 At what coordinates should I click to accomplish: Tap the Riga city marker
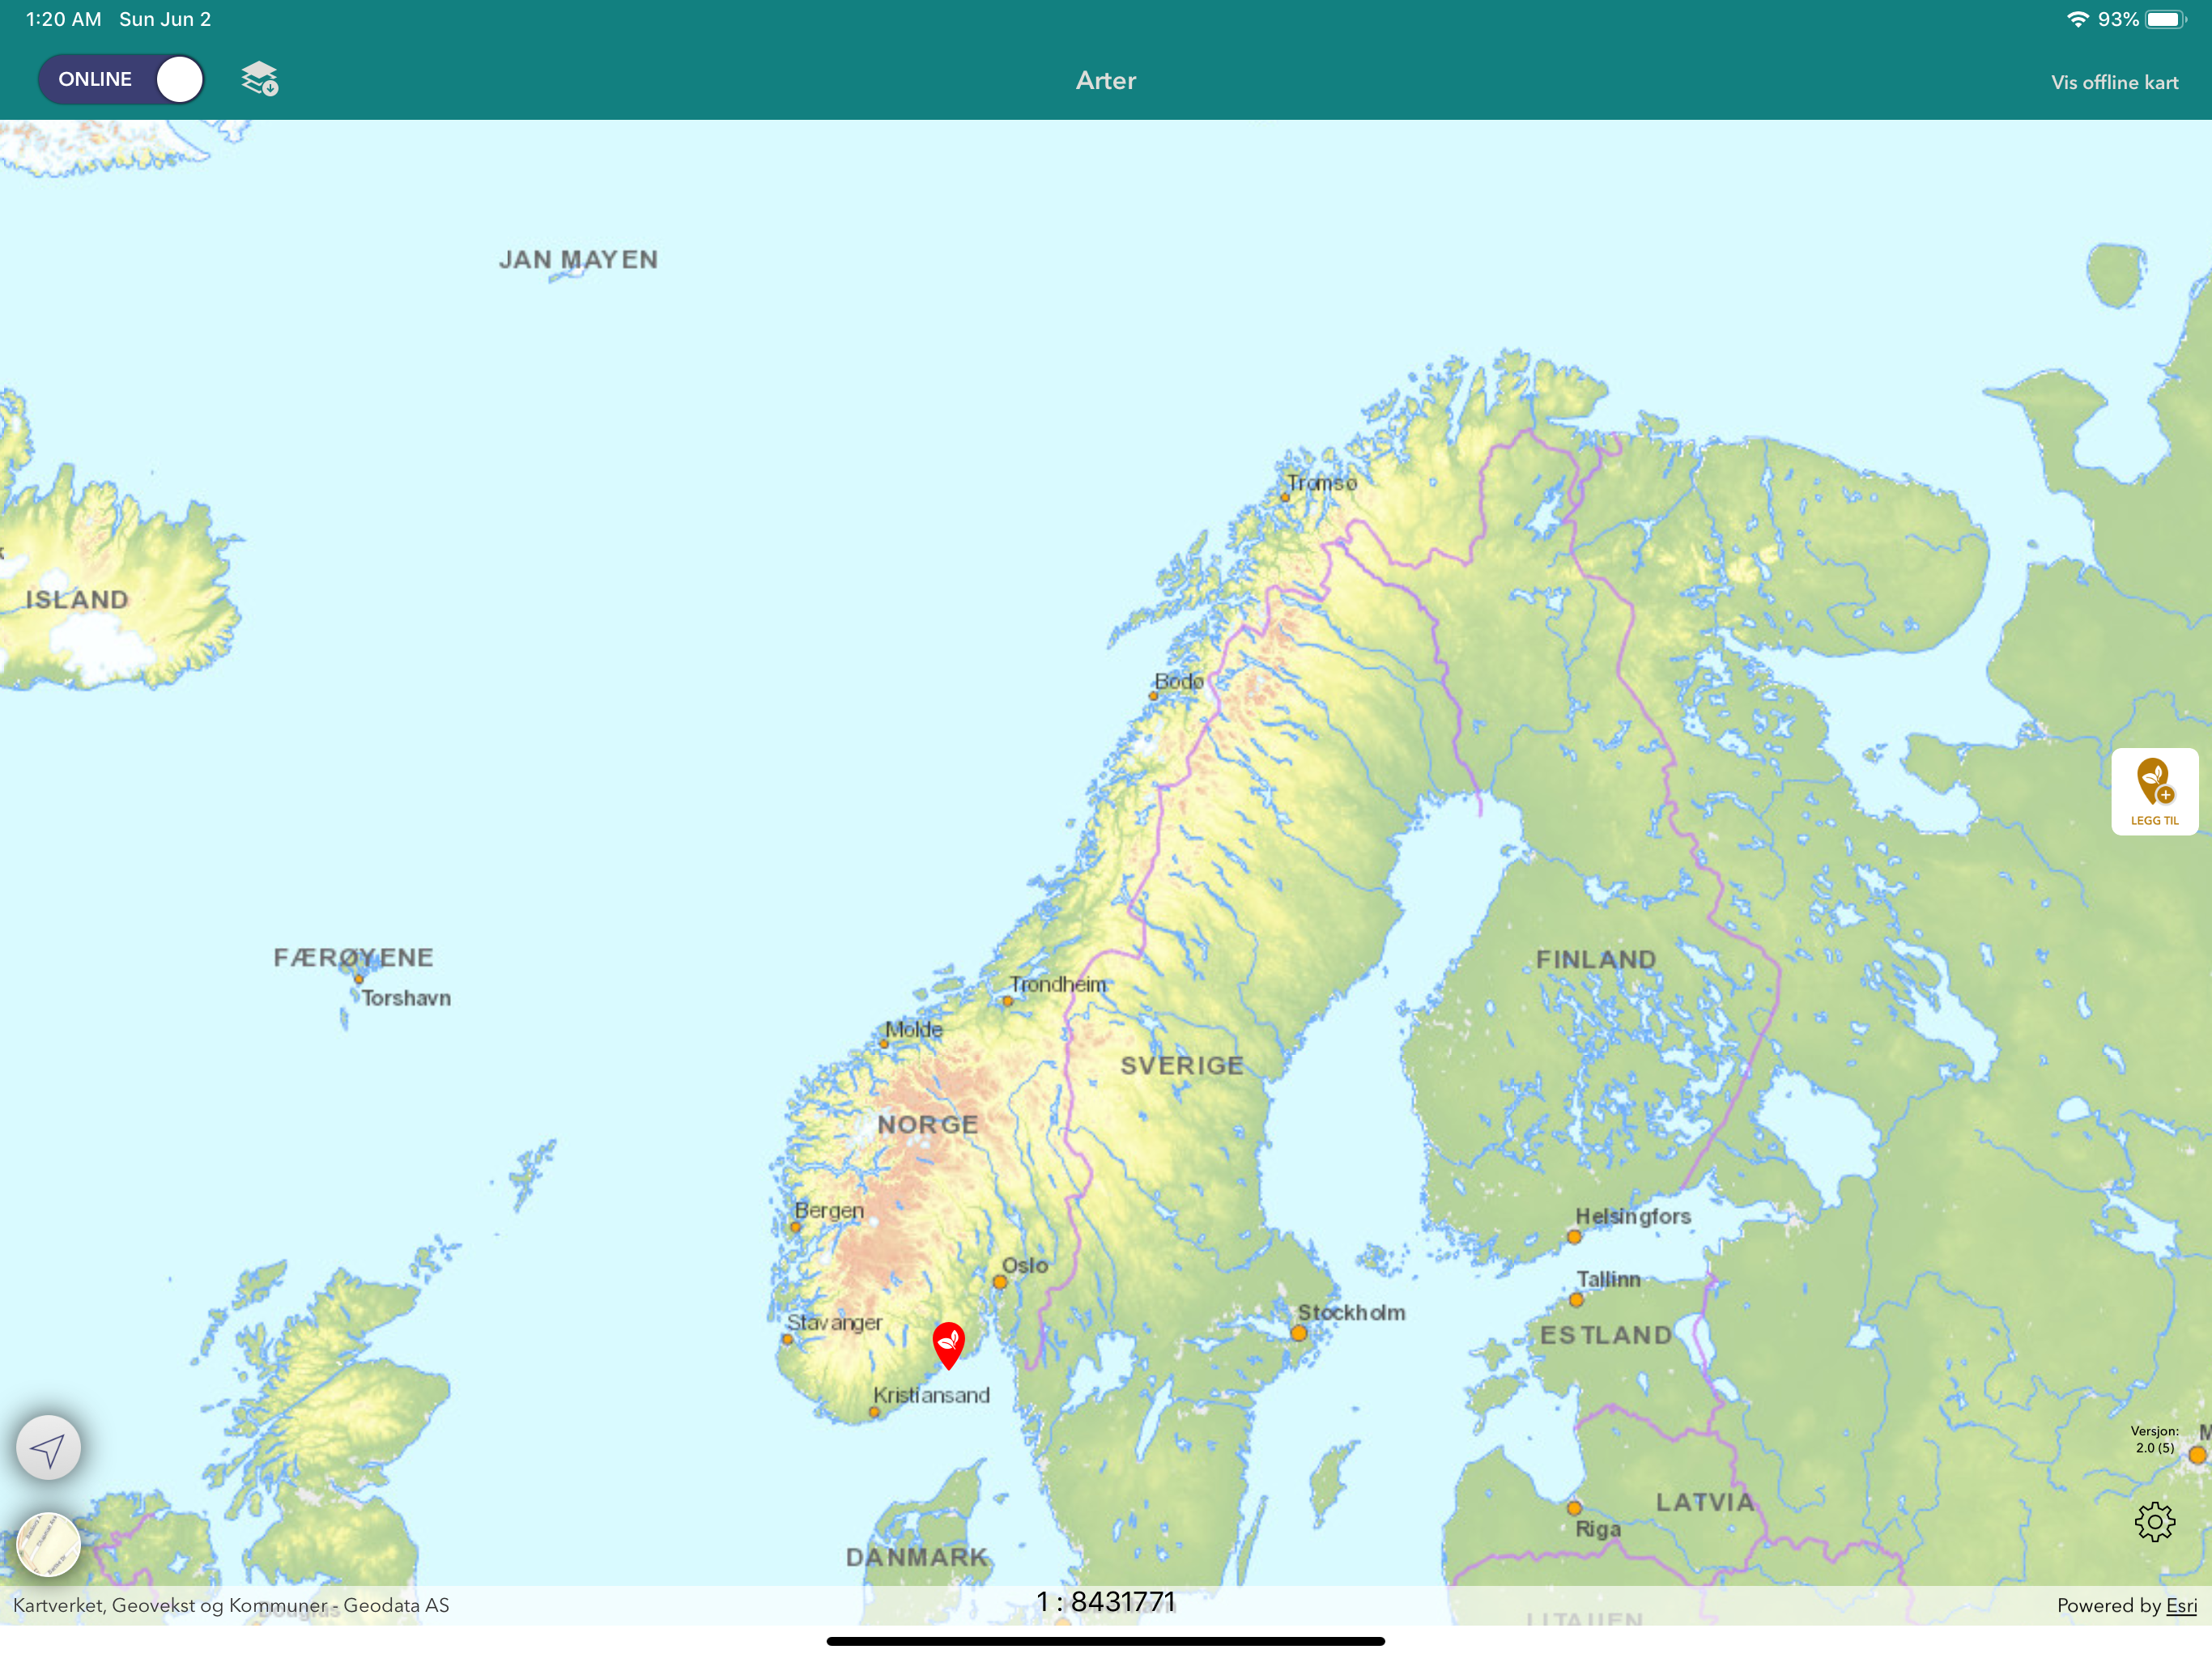coord(1574,1508)
